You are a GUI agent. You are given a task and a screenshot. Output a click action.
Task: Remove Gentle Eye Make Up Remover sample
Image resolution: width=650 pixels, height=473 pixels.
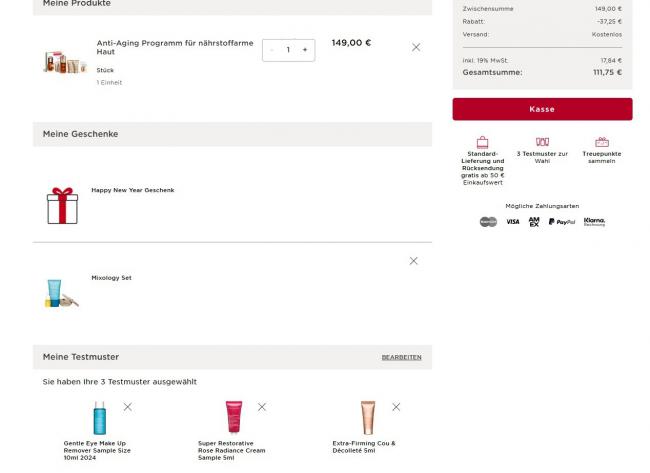click(127, 407)
